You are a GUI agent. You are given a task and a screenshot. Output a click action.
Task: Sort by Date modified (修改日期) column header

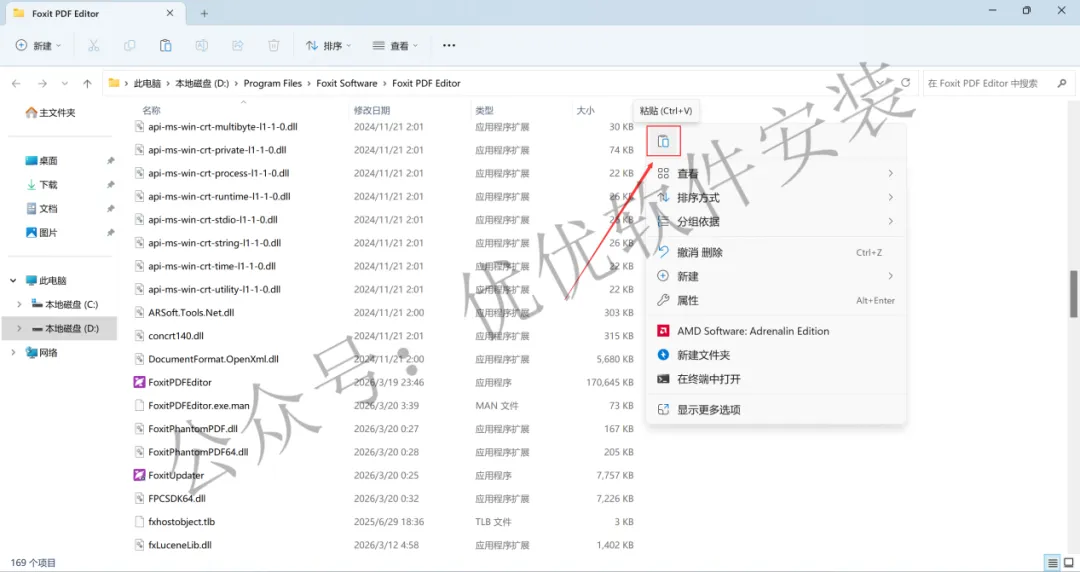[x=372, y=110]
